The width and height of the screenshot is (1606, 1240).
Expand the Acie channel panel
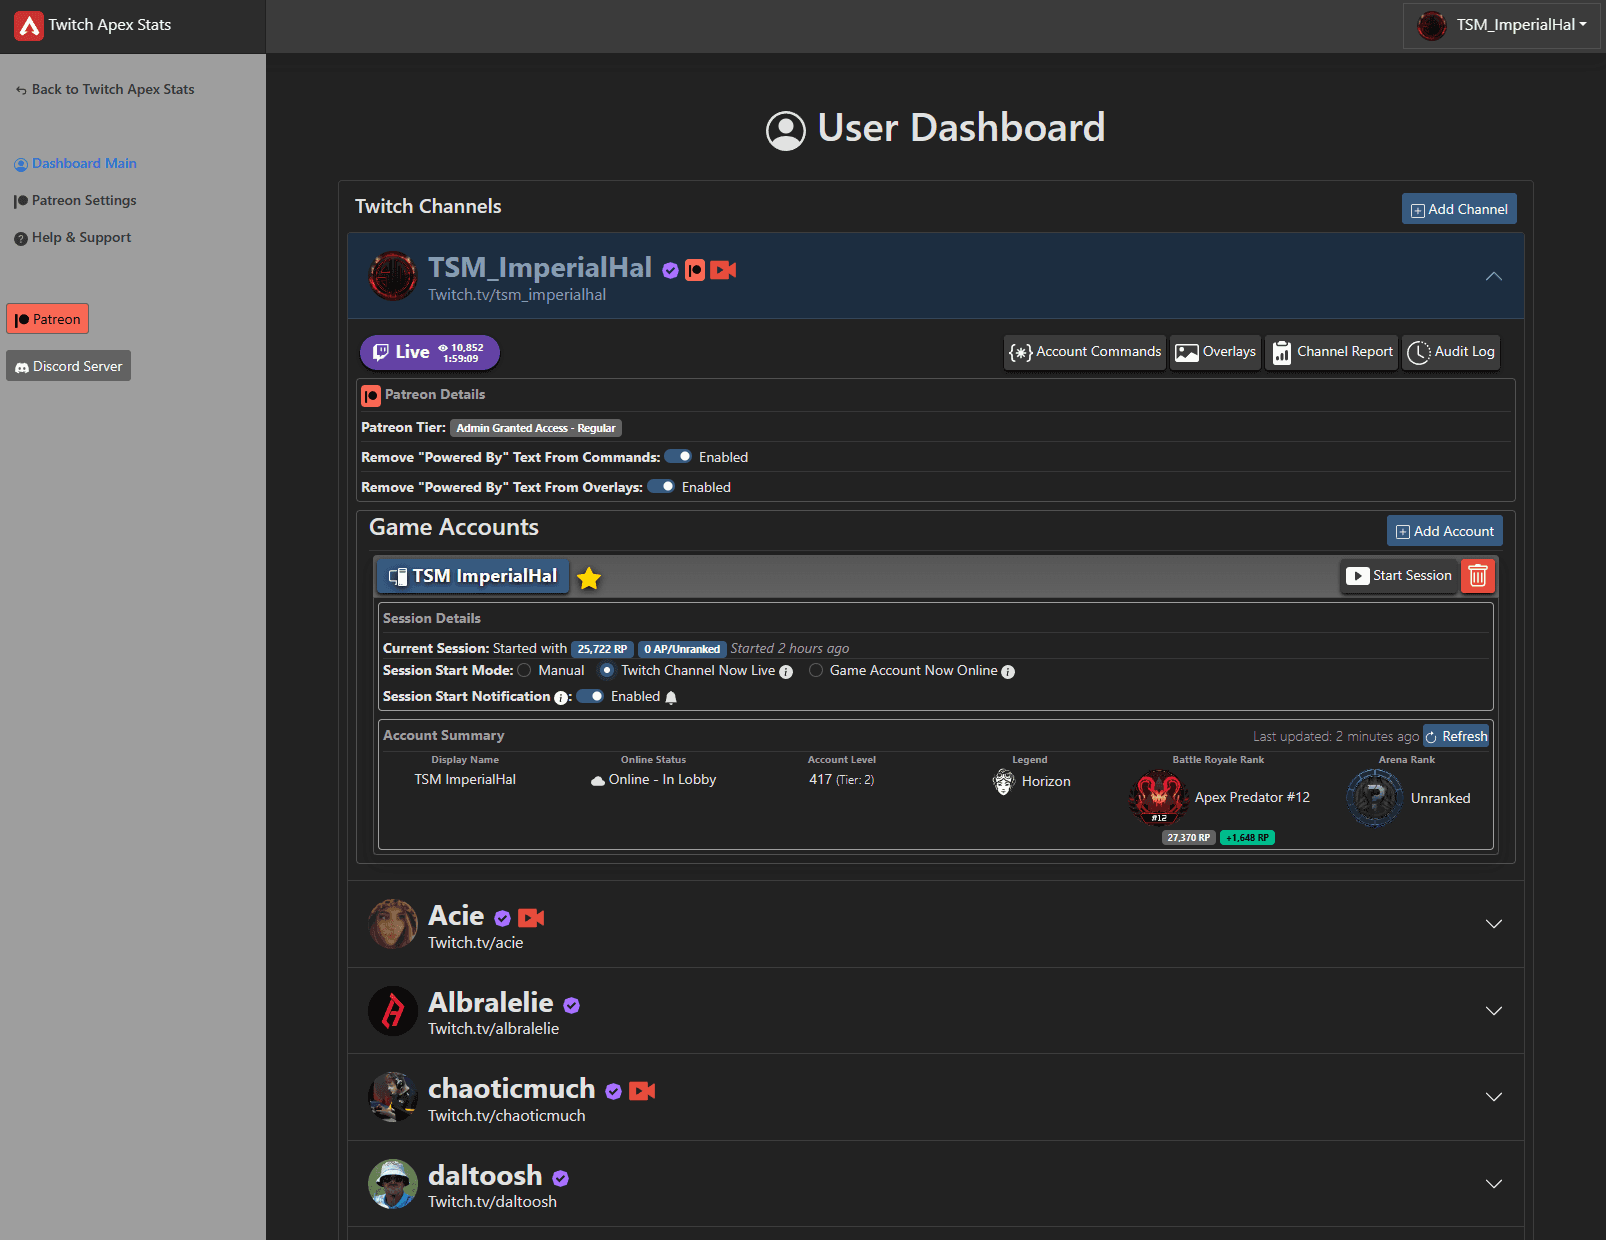click(x=1494, y=924)
